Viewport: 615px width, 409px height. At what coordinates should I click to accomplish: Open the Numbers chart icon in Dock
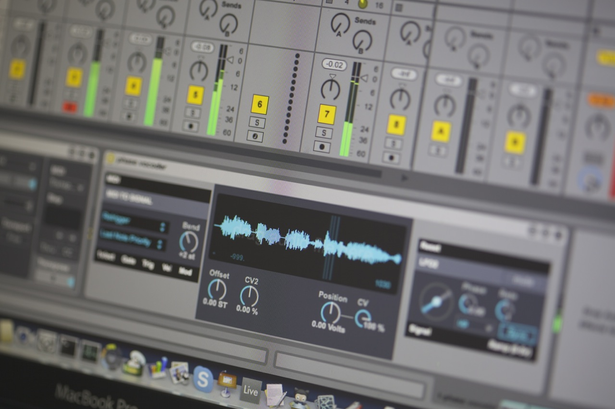159,367
